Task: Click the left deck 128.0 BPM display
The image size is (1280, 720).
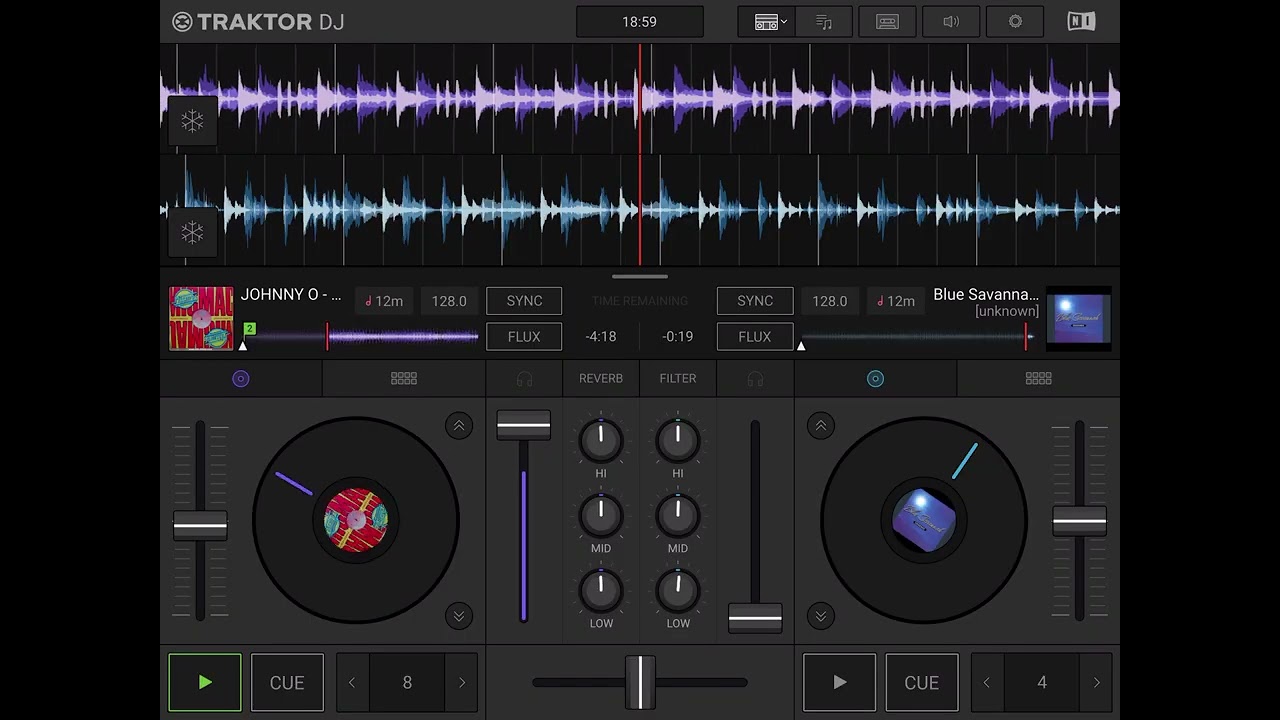Action: tap(449, 301)
